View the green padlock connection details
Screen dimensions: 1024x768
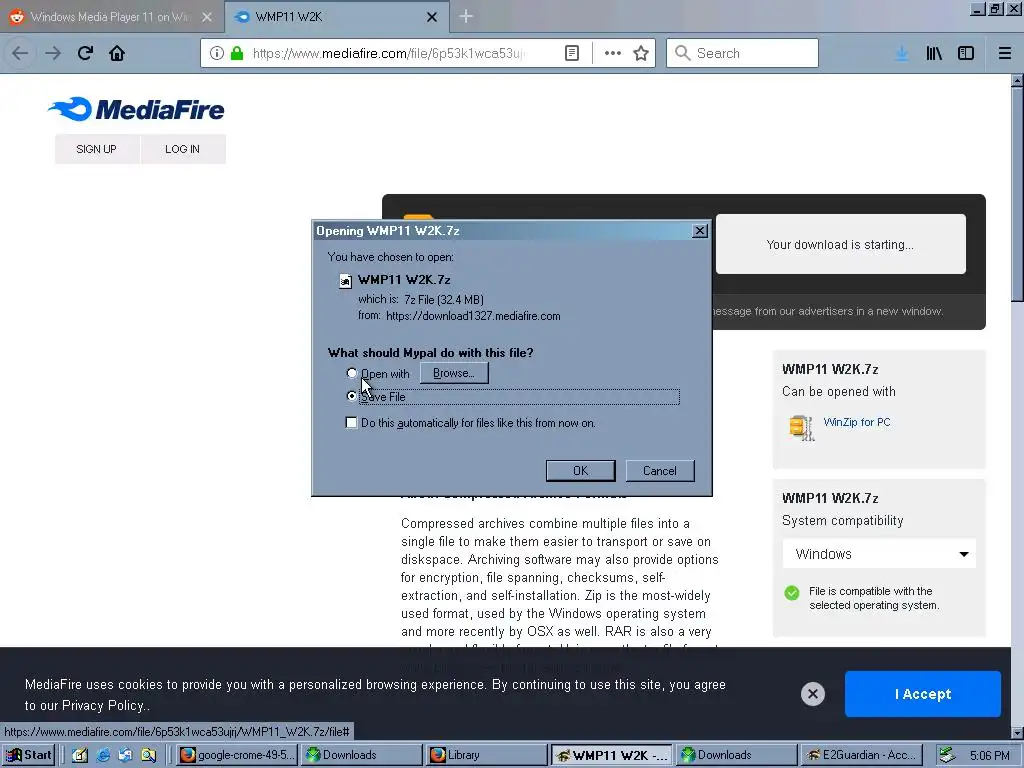click(237, 54)
